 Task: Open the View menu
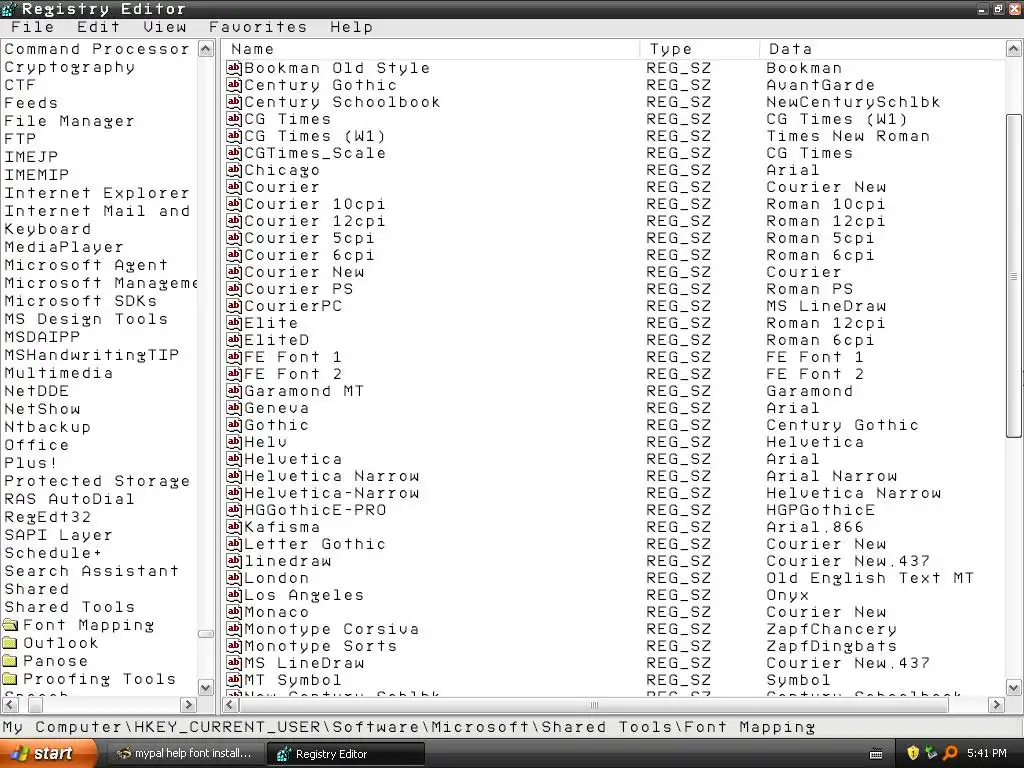[165, 27]
